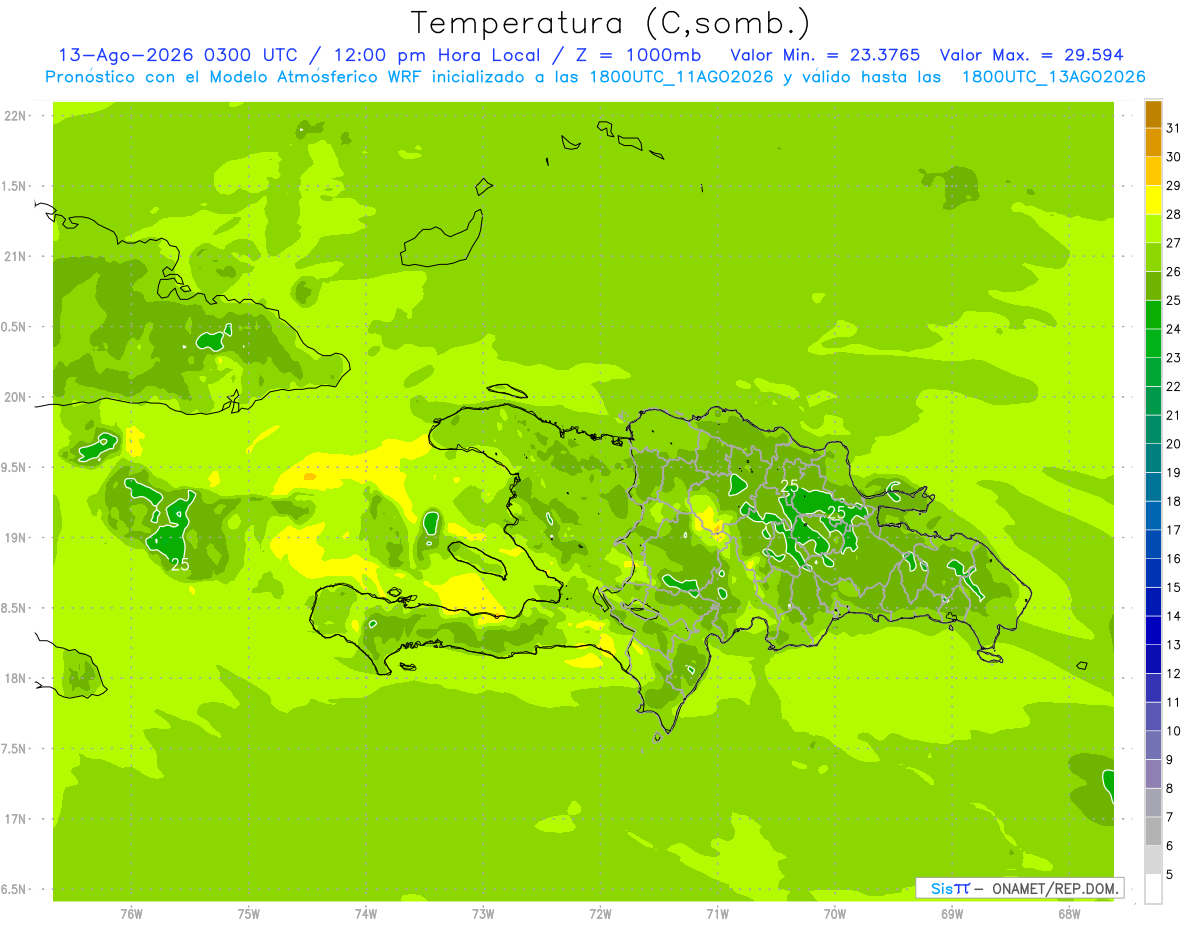Image resolution: width=1200 pixels, height=927 pixels.
Task: Click the "1.5N" latitude label
Action: coord(15,186)
